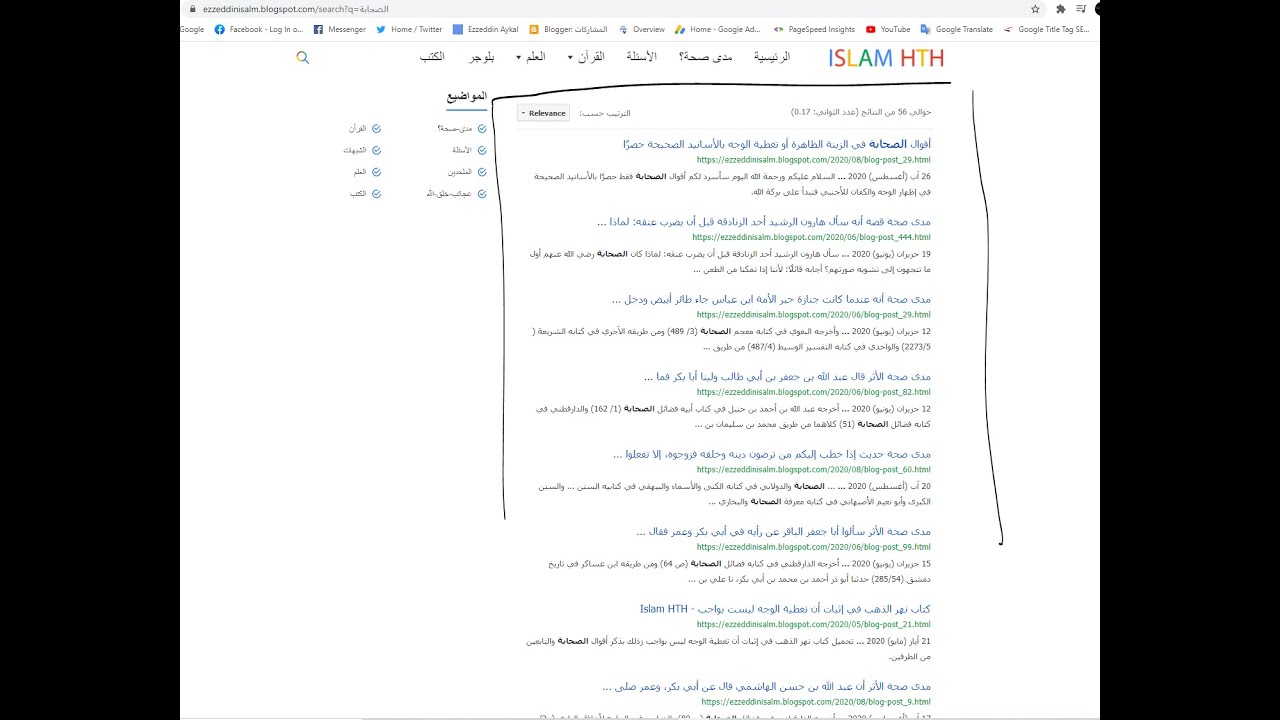1280x720 pixels.
Task: Click the check icon beside the sidebar الكتب topic
Action: pyautogui.click(x=376, y=194)
